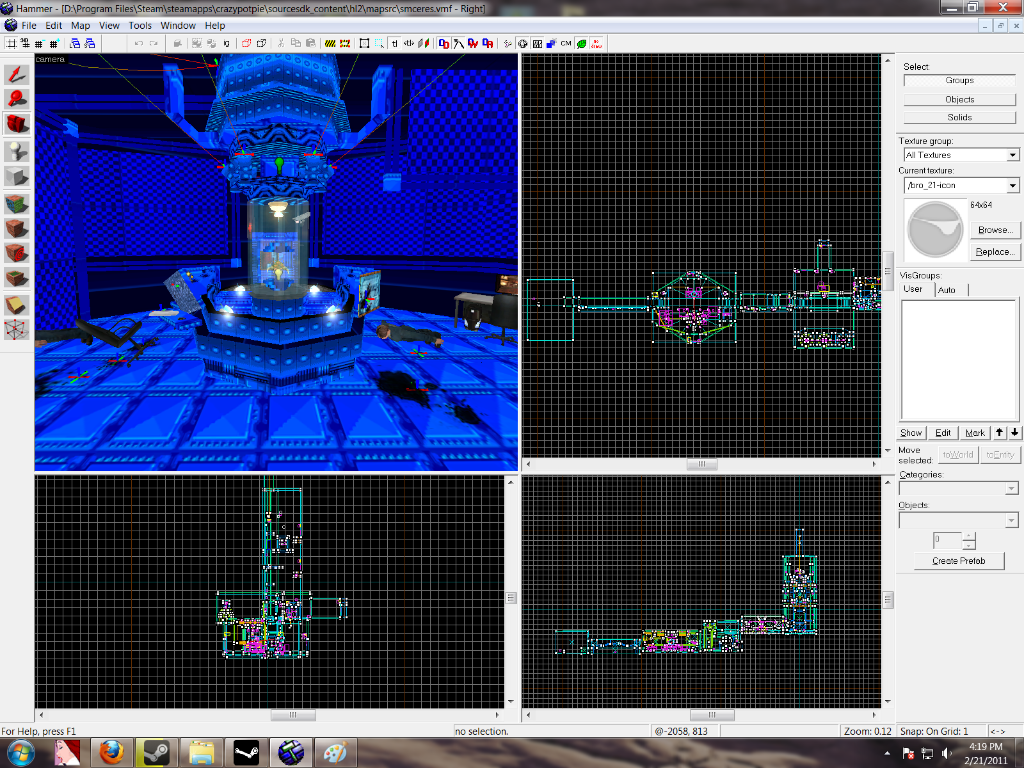This screenshot has width=1024, height=768.
Task: Select the Vertex manipulation tool
Action: click(x=16, y=330)
